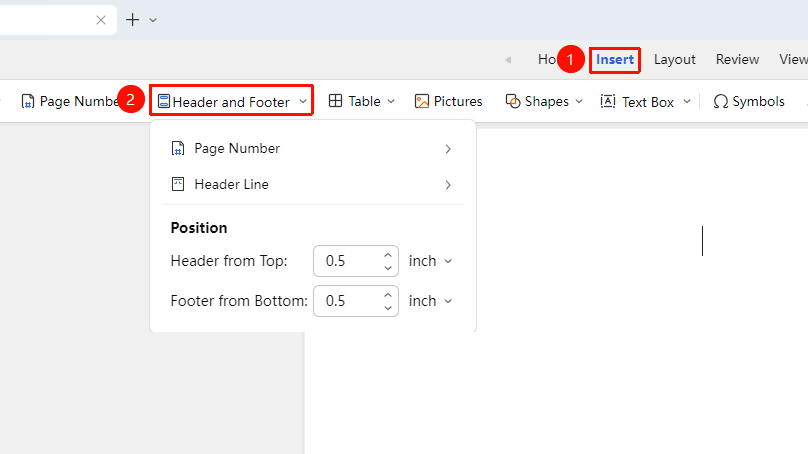Click the Header from Top input field
Viewport: 808px width, 454px height.
(356, 261)
